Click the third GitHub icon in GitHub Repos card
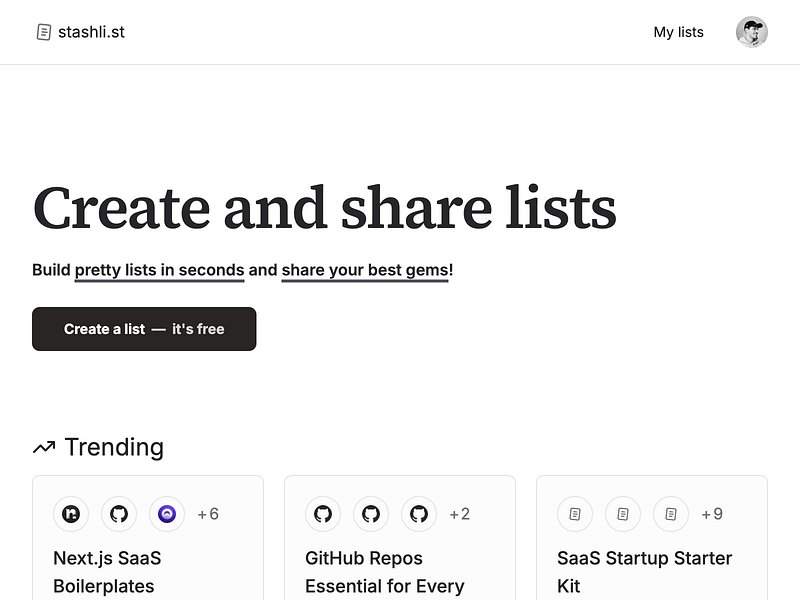800x600 pixels. pos(419,514)
